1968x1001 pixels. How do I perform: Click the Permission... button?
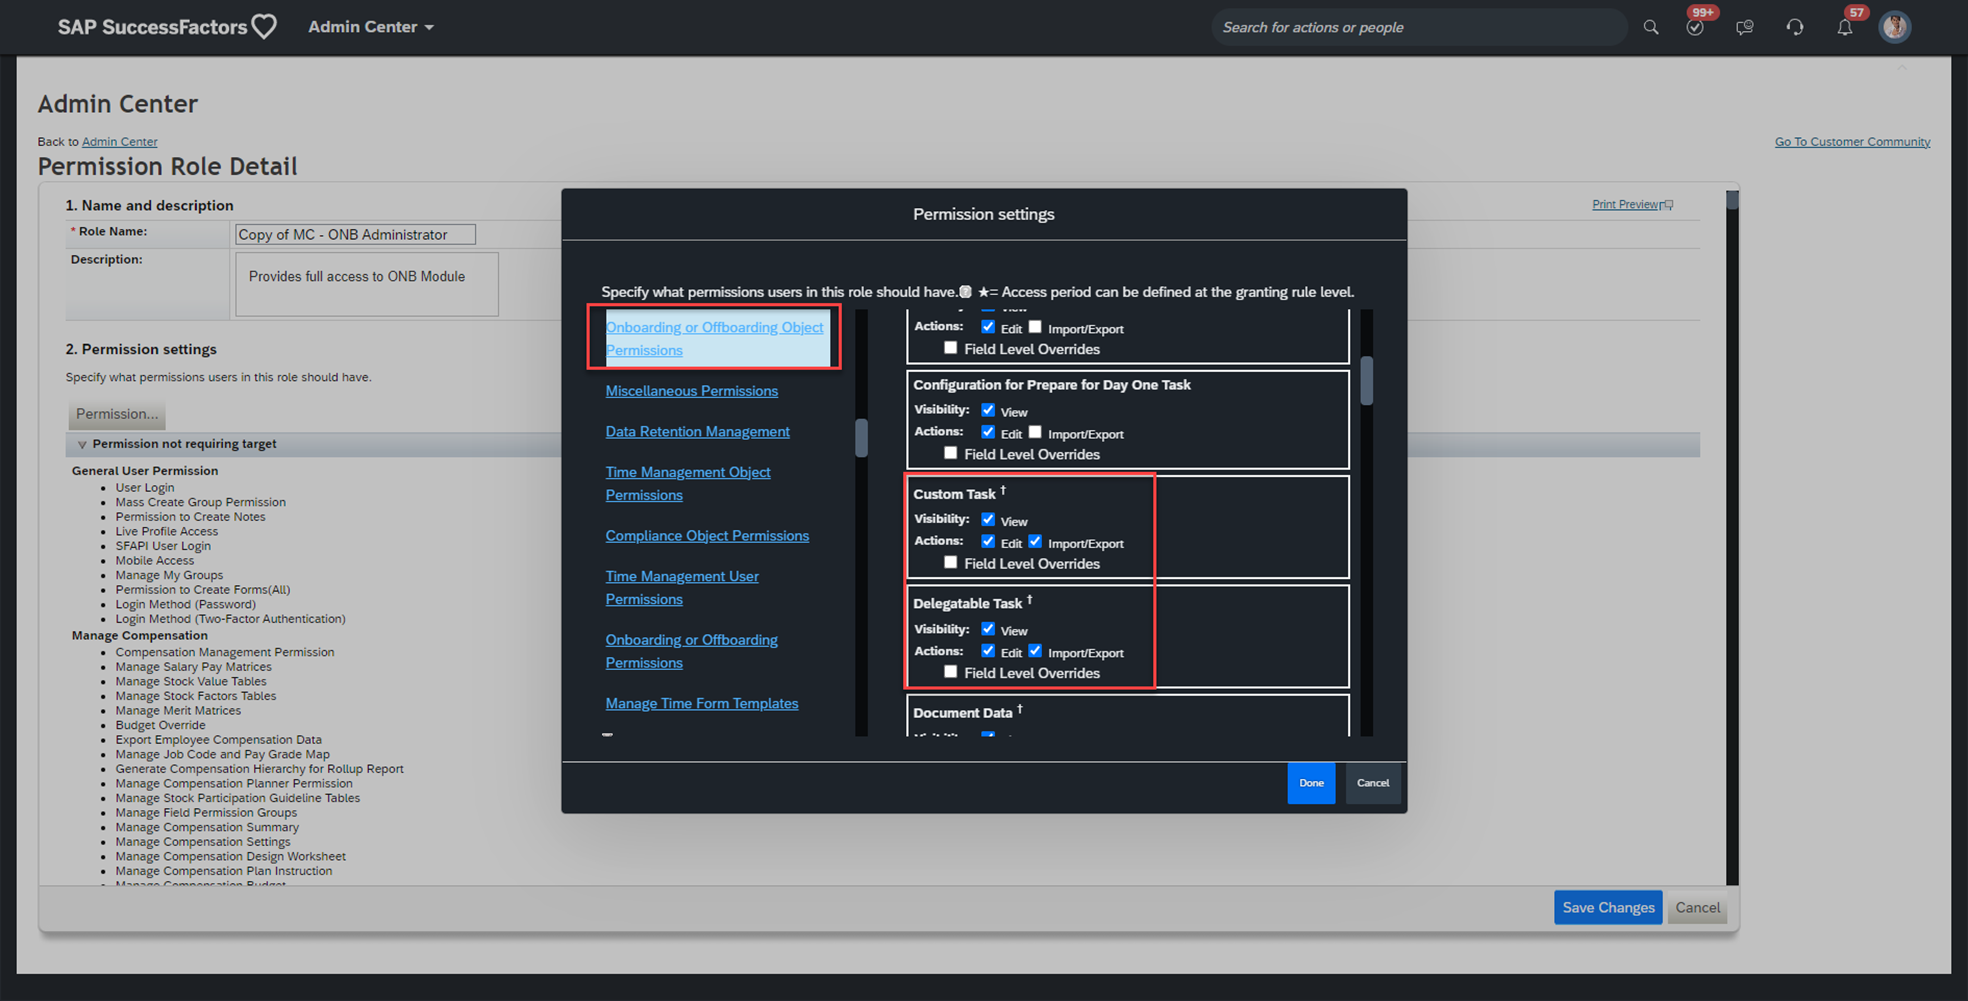click(x=116, y=413)
